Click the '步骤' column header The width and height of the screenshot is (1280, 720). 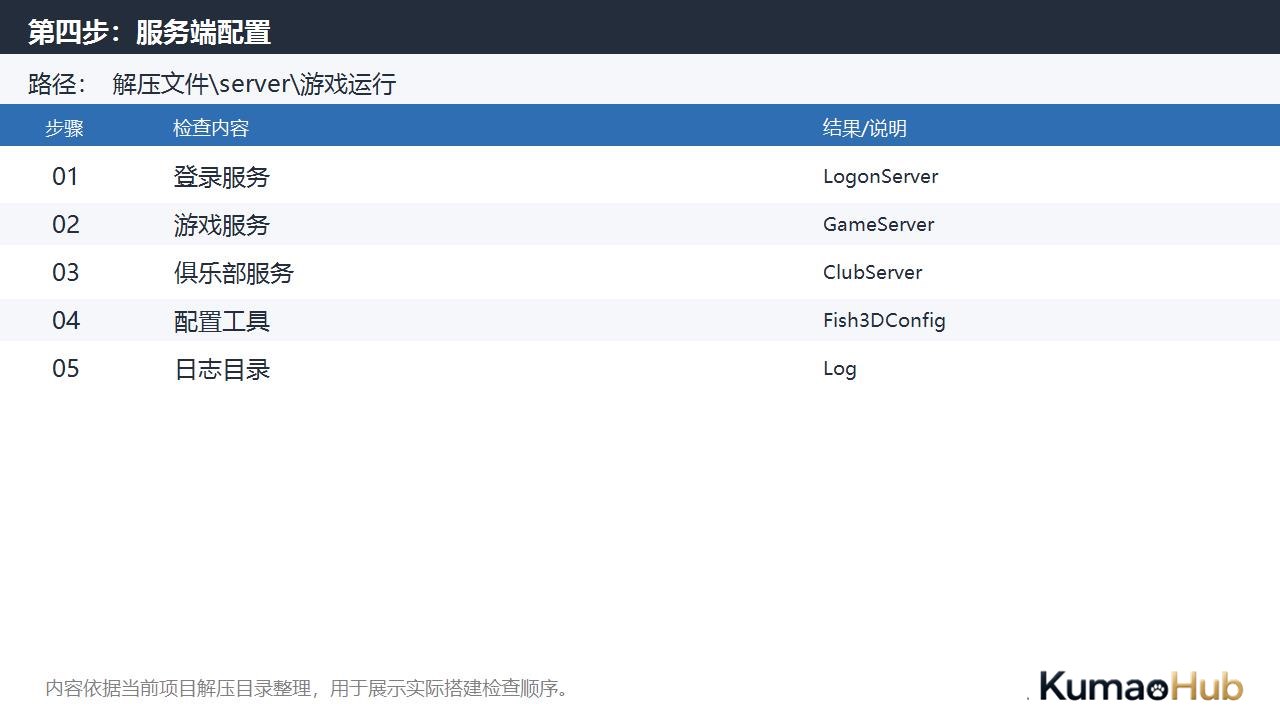coord(64,128)
